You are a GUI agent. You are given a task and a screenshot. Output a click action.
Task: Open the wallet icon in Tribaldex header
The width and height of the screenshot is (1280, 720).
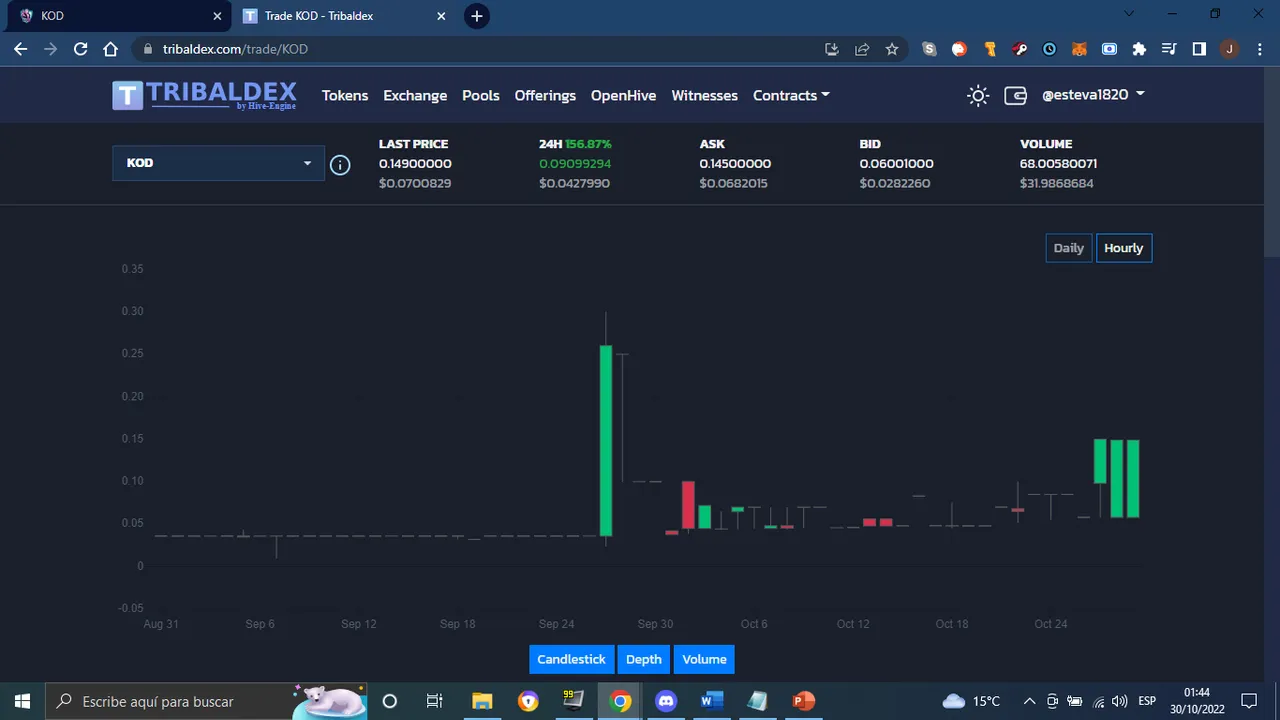point(1015,95)
